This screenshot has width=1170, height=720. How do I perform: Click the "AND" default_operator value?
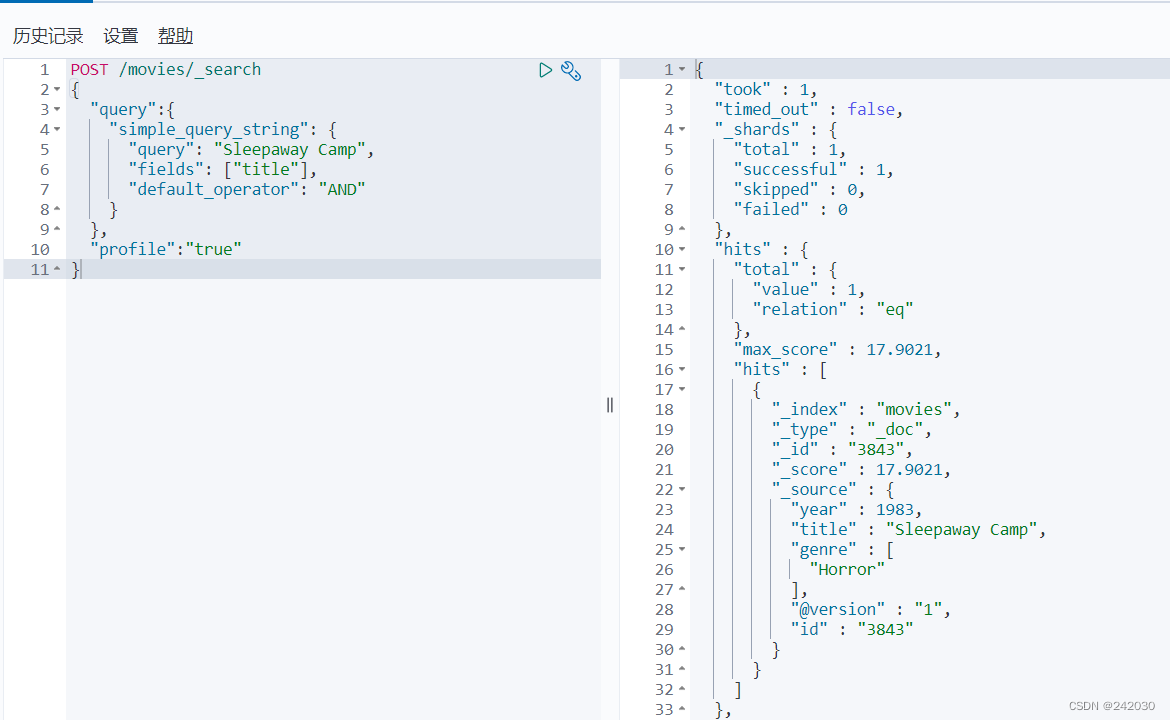point(342,190)
